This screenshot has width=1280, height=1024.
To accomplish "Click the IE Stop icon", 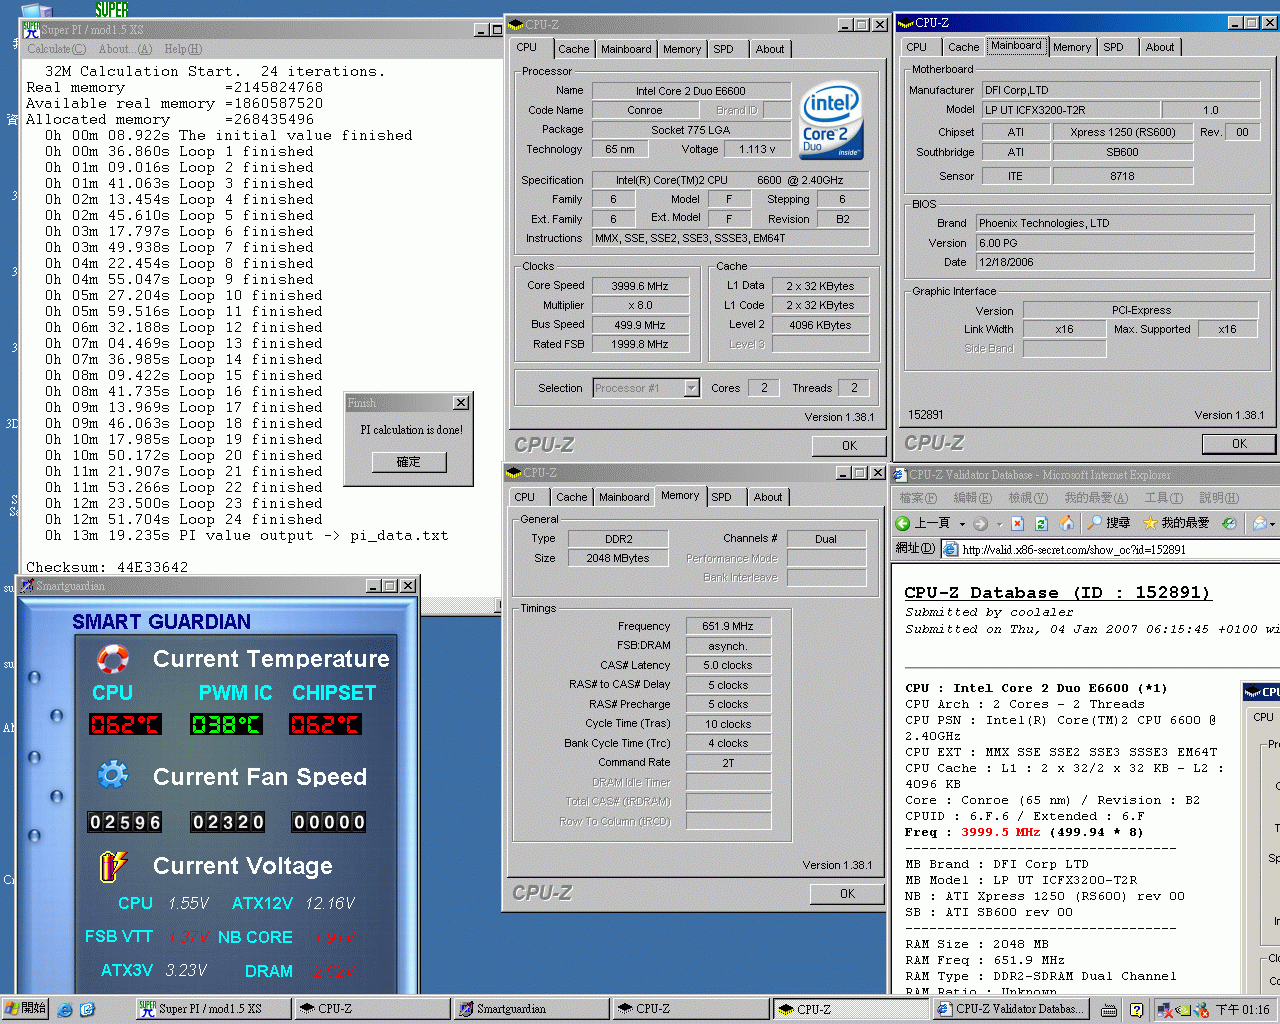I will point(1017,523).
